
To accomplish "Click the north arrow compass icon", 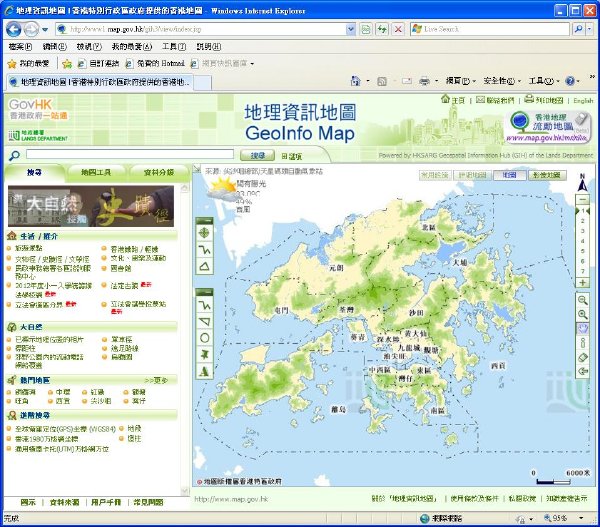I will pyautogui.click(x=582, y=183).
